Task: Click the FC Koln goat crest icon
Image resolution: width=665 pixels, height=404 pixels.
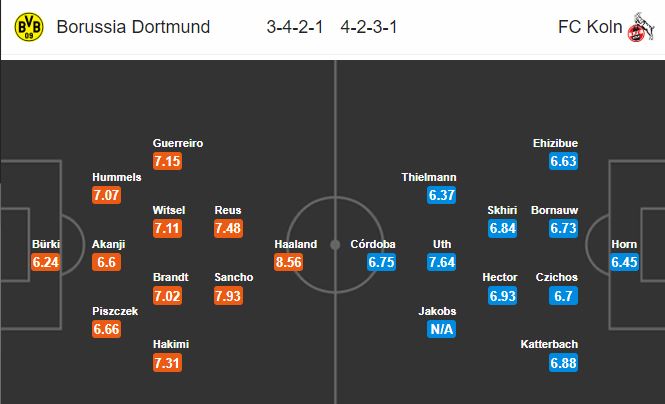Action: (x=641, y=27)
